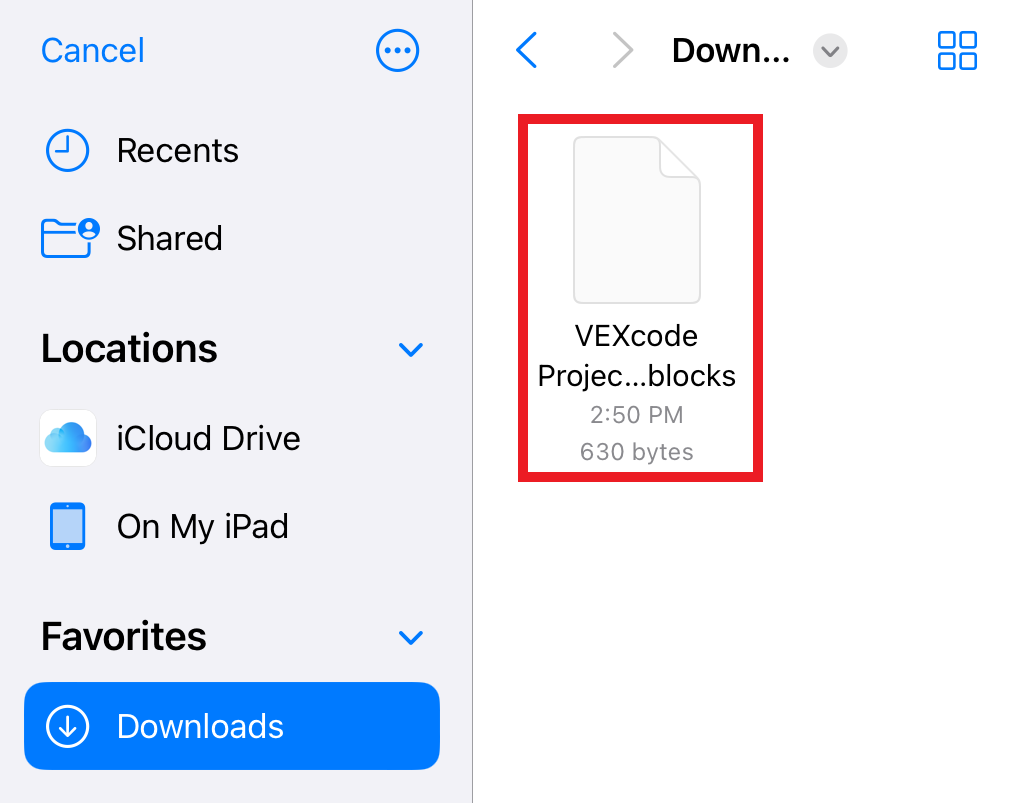Image resolution: width=1025 pixels, height=803 pixels.
Task: Tap the Down... title in the navigation bar
Action: [731, 50]
